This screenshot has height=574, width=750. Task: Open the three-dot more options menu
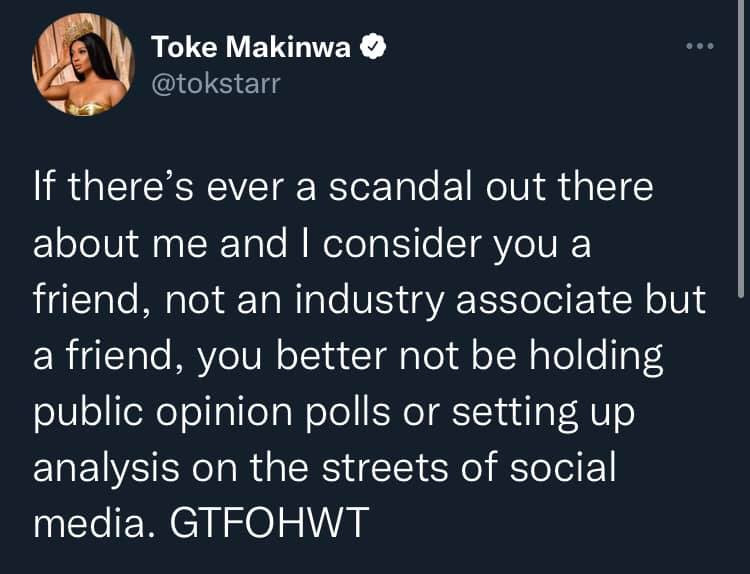click(x=699, y=47)
